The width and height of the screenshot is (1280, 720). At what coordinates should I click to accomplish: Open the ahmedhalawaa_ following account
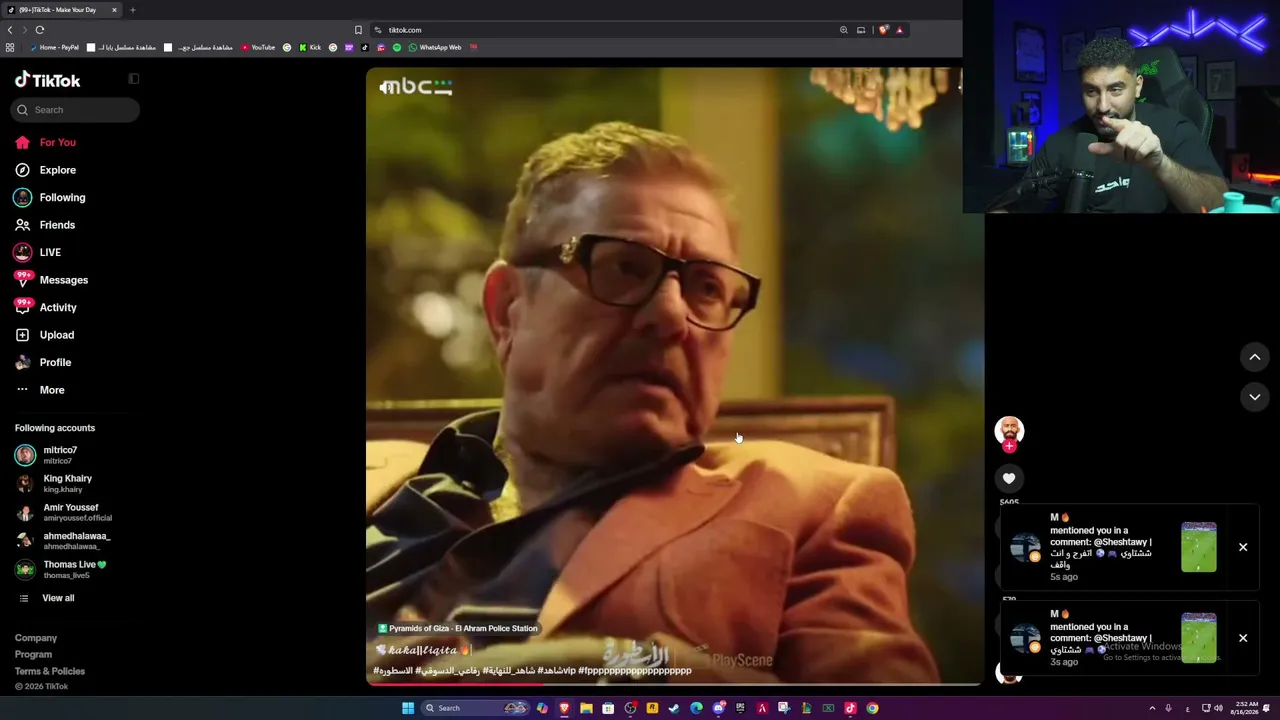point(63,541)
